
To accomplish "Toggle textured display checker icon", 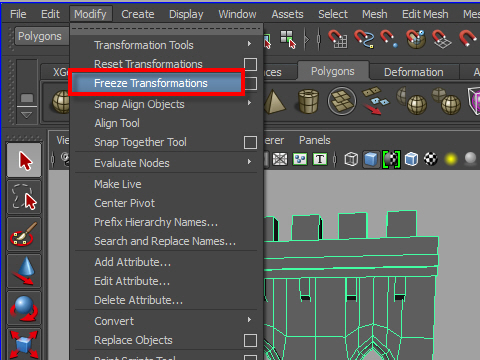I will point(431,159).
